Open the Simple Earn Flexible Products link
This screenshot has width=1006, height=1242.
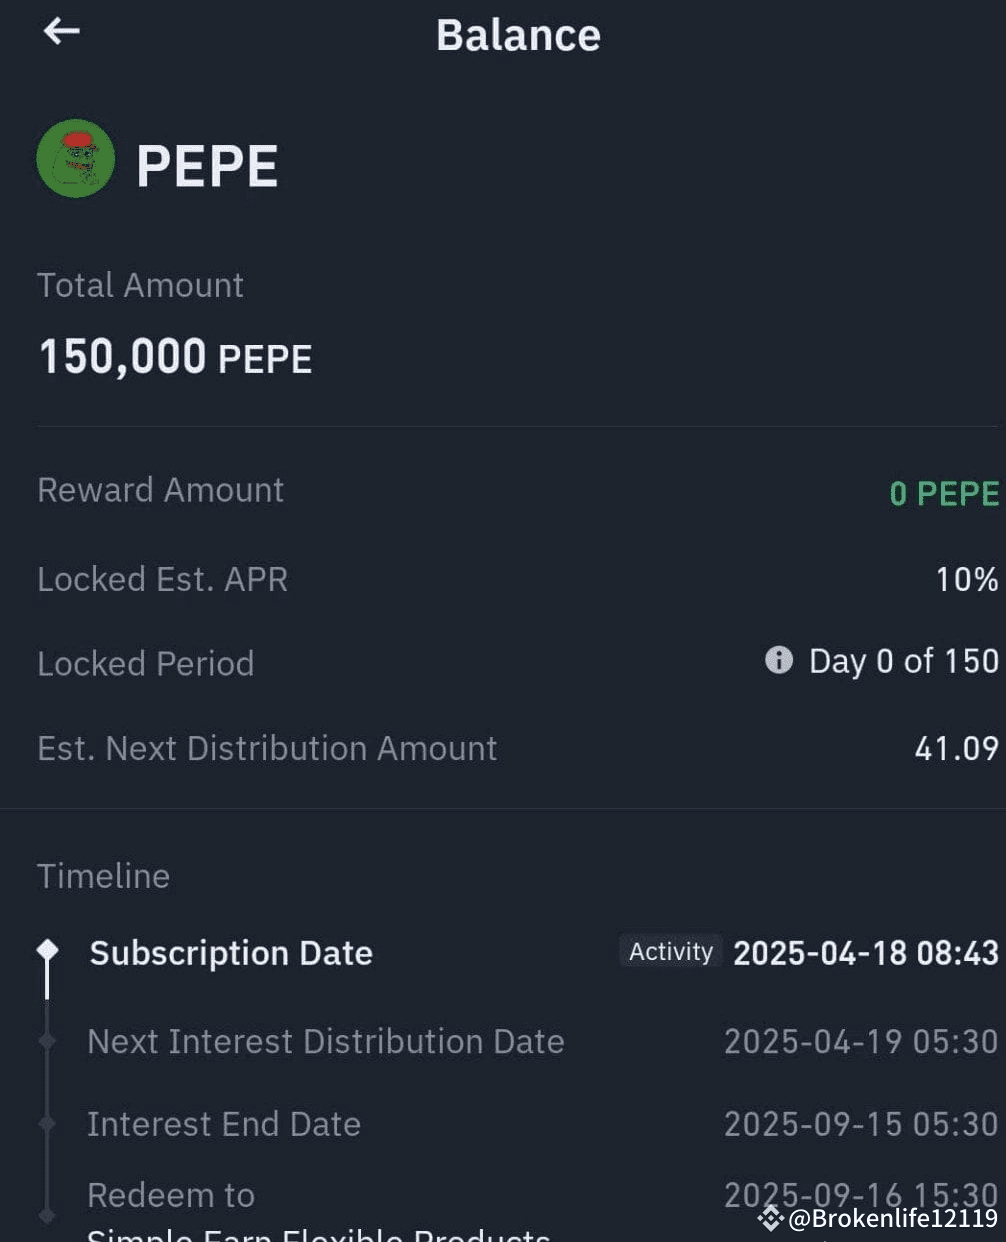(318, 1233)
